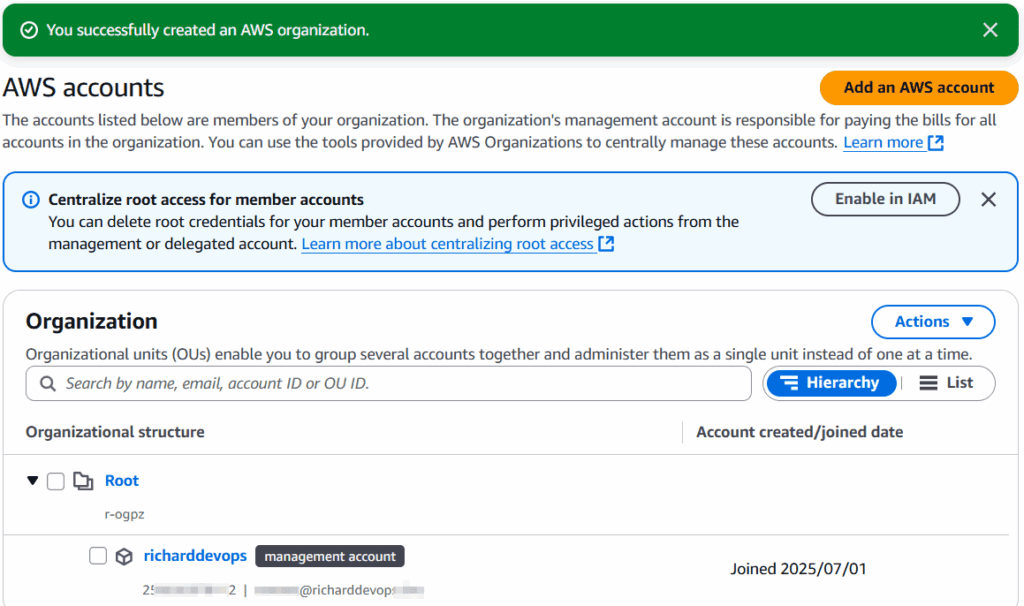
Task: Switch to List view
Action: 946,383
